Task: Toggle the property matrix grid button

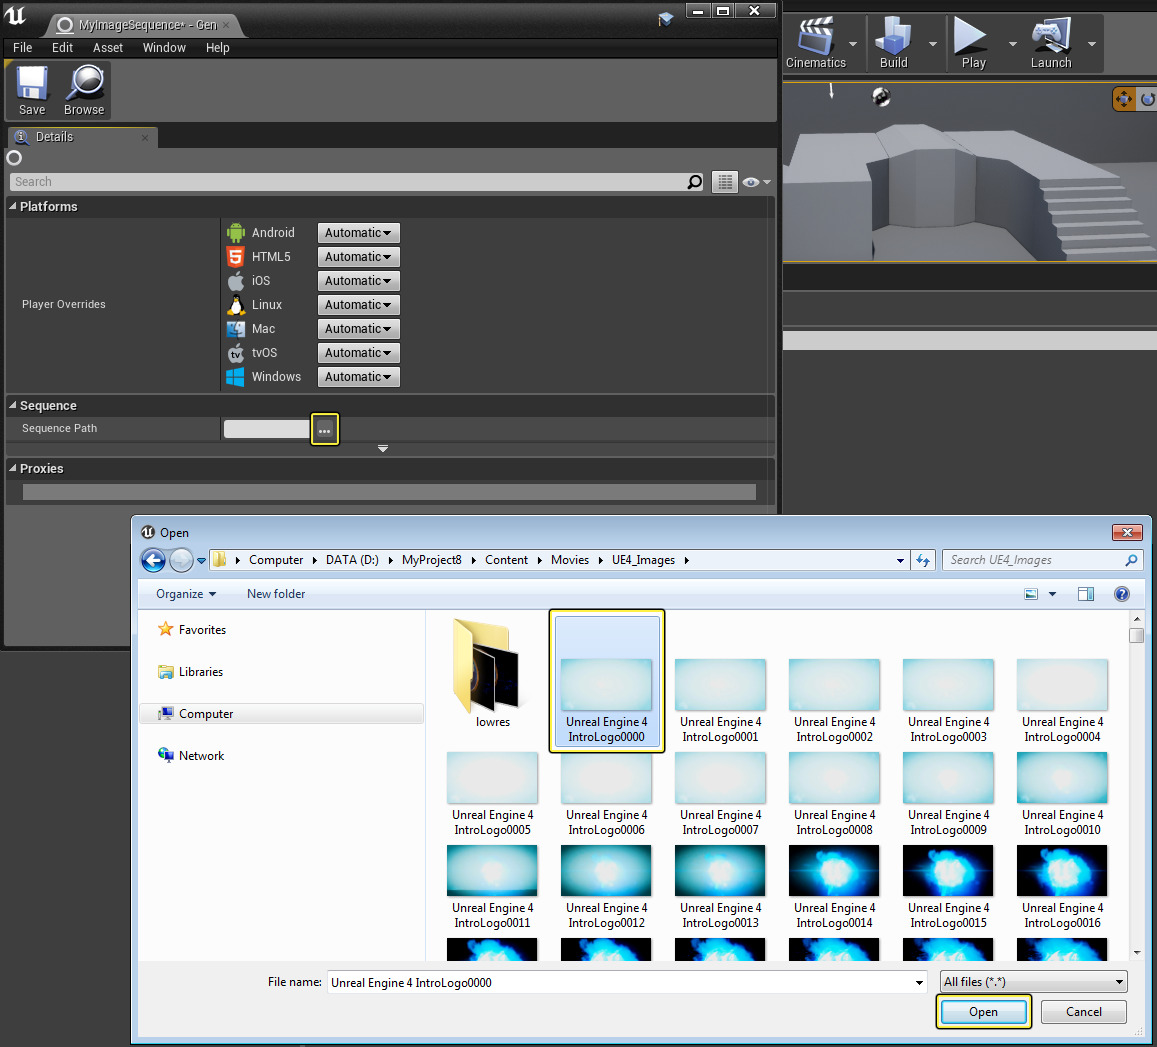Action: point(725,182)
